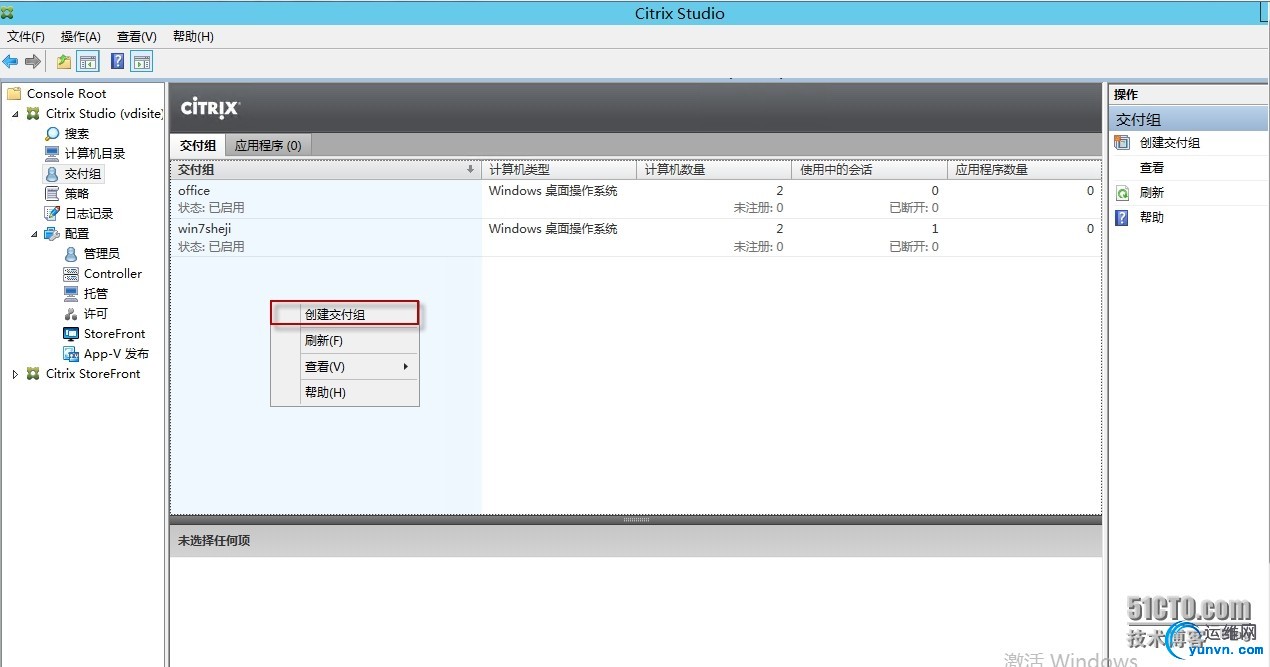Open the 日志记录 icon in the tree
Image resolution: width=1270 pixels, height=667 pixels.
coord(52,213)
